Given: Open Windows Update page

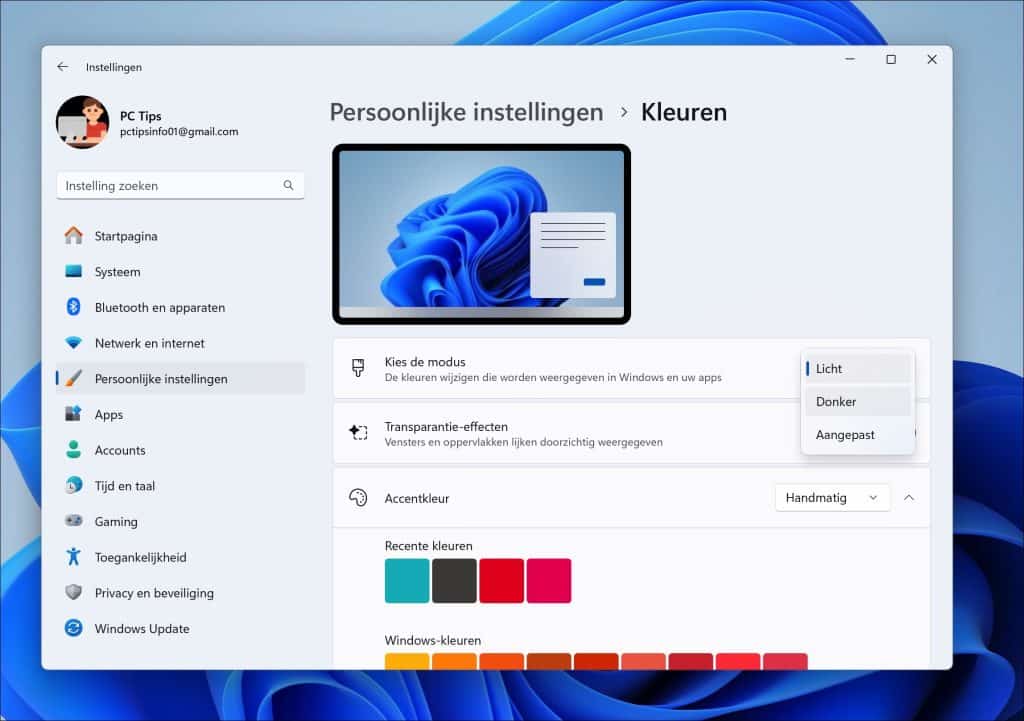Looking at the screenshot, I should point(180,628).
